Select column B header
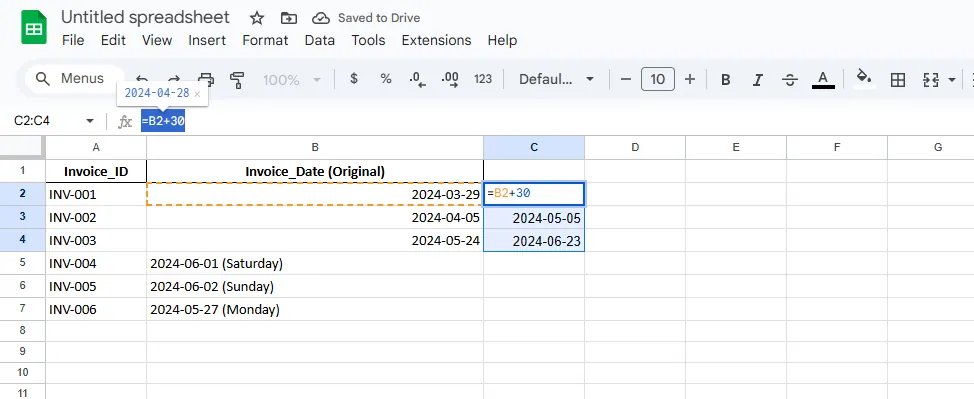 pyautogui.click(x=315, y=147)
